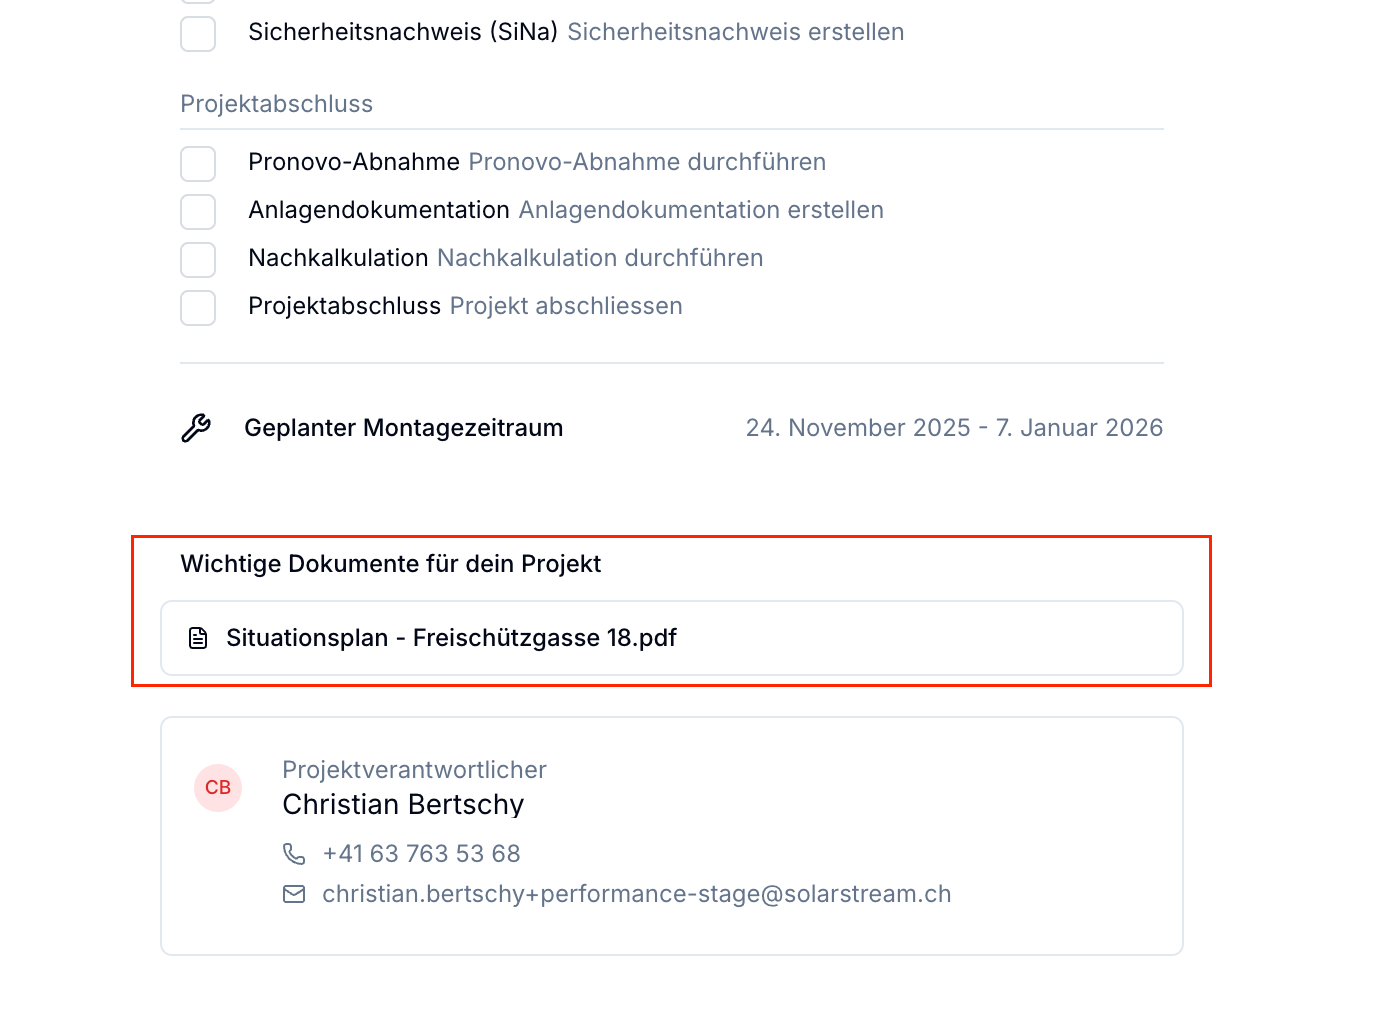Click the date range 24. November 2025 - 7. Januar 2026

pos(954,428)
